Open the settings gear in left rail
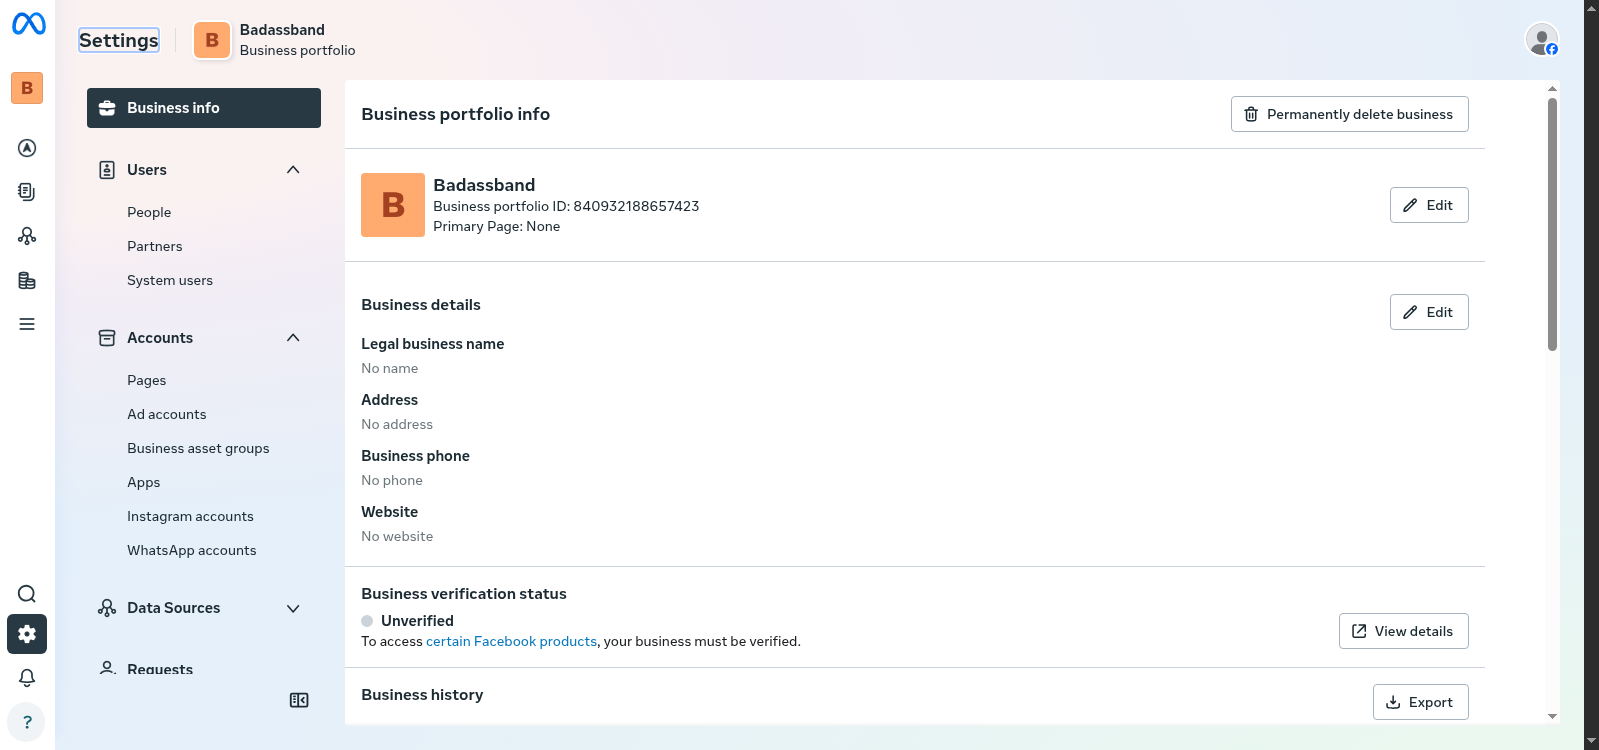Screen dimensions: 1599x750 [27, 634]
